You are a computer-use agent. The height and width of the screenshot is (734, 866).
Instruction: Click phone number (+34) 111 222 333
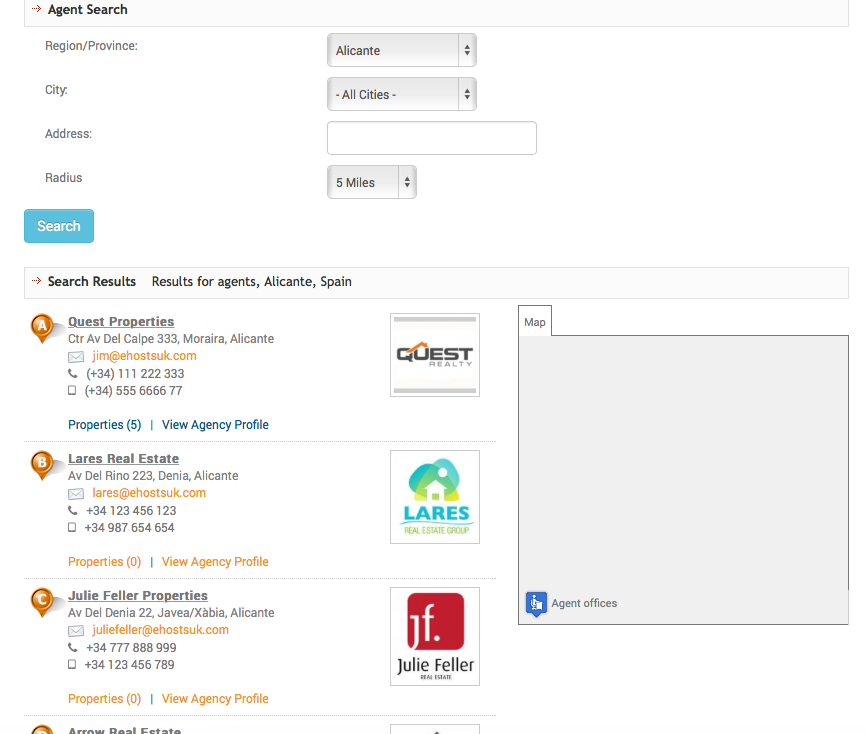pyautogui.click(x=135, y=374)
